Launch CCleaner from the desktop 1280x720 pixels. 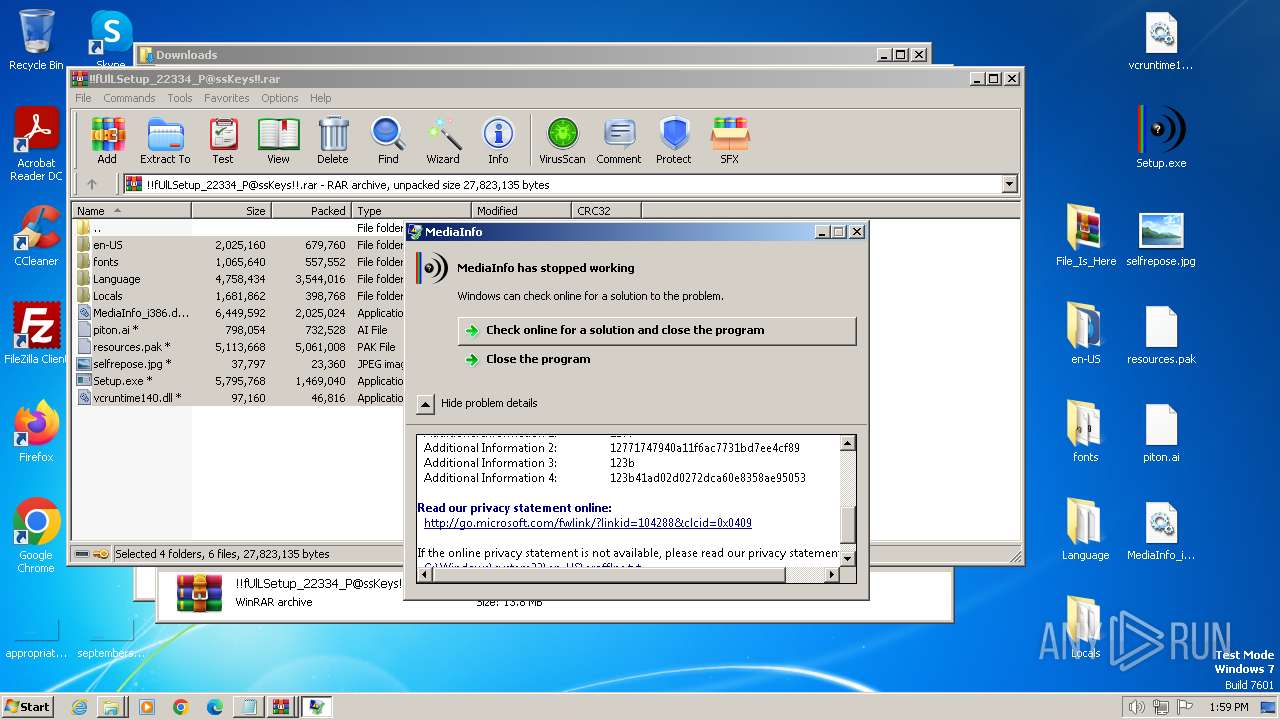point(36,236)
